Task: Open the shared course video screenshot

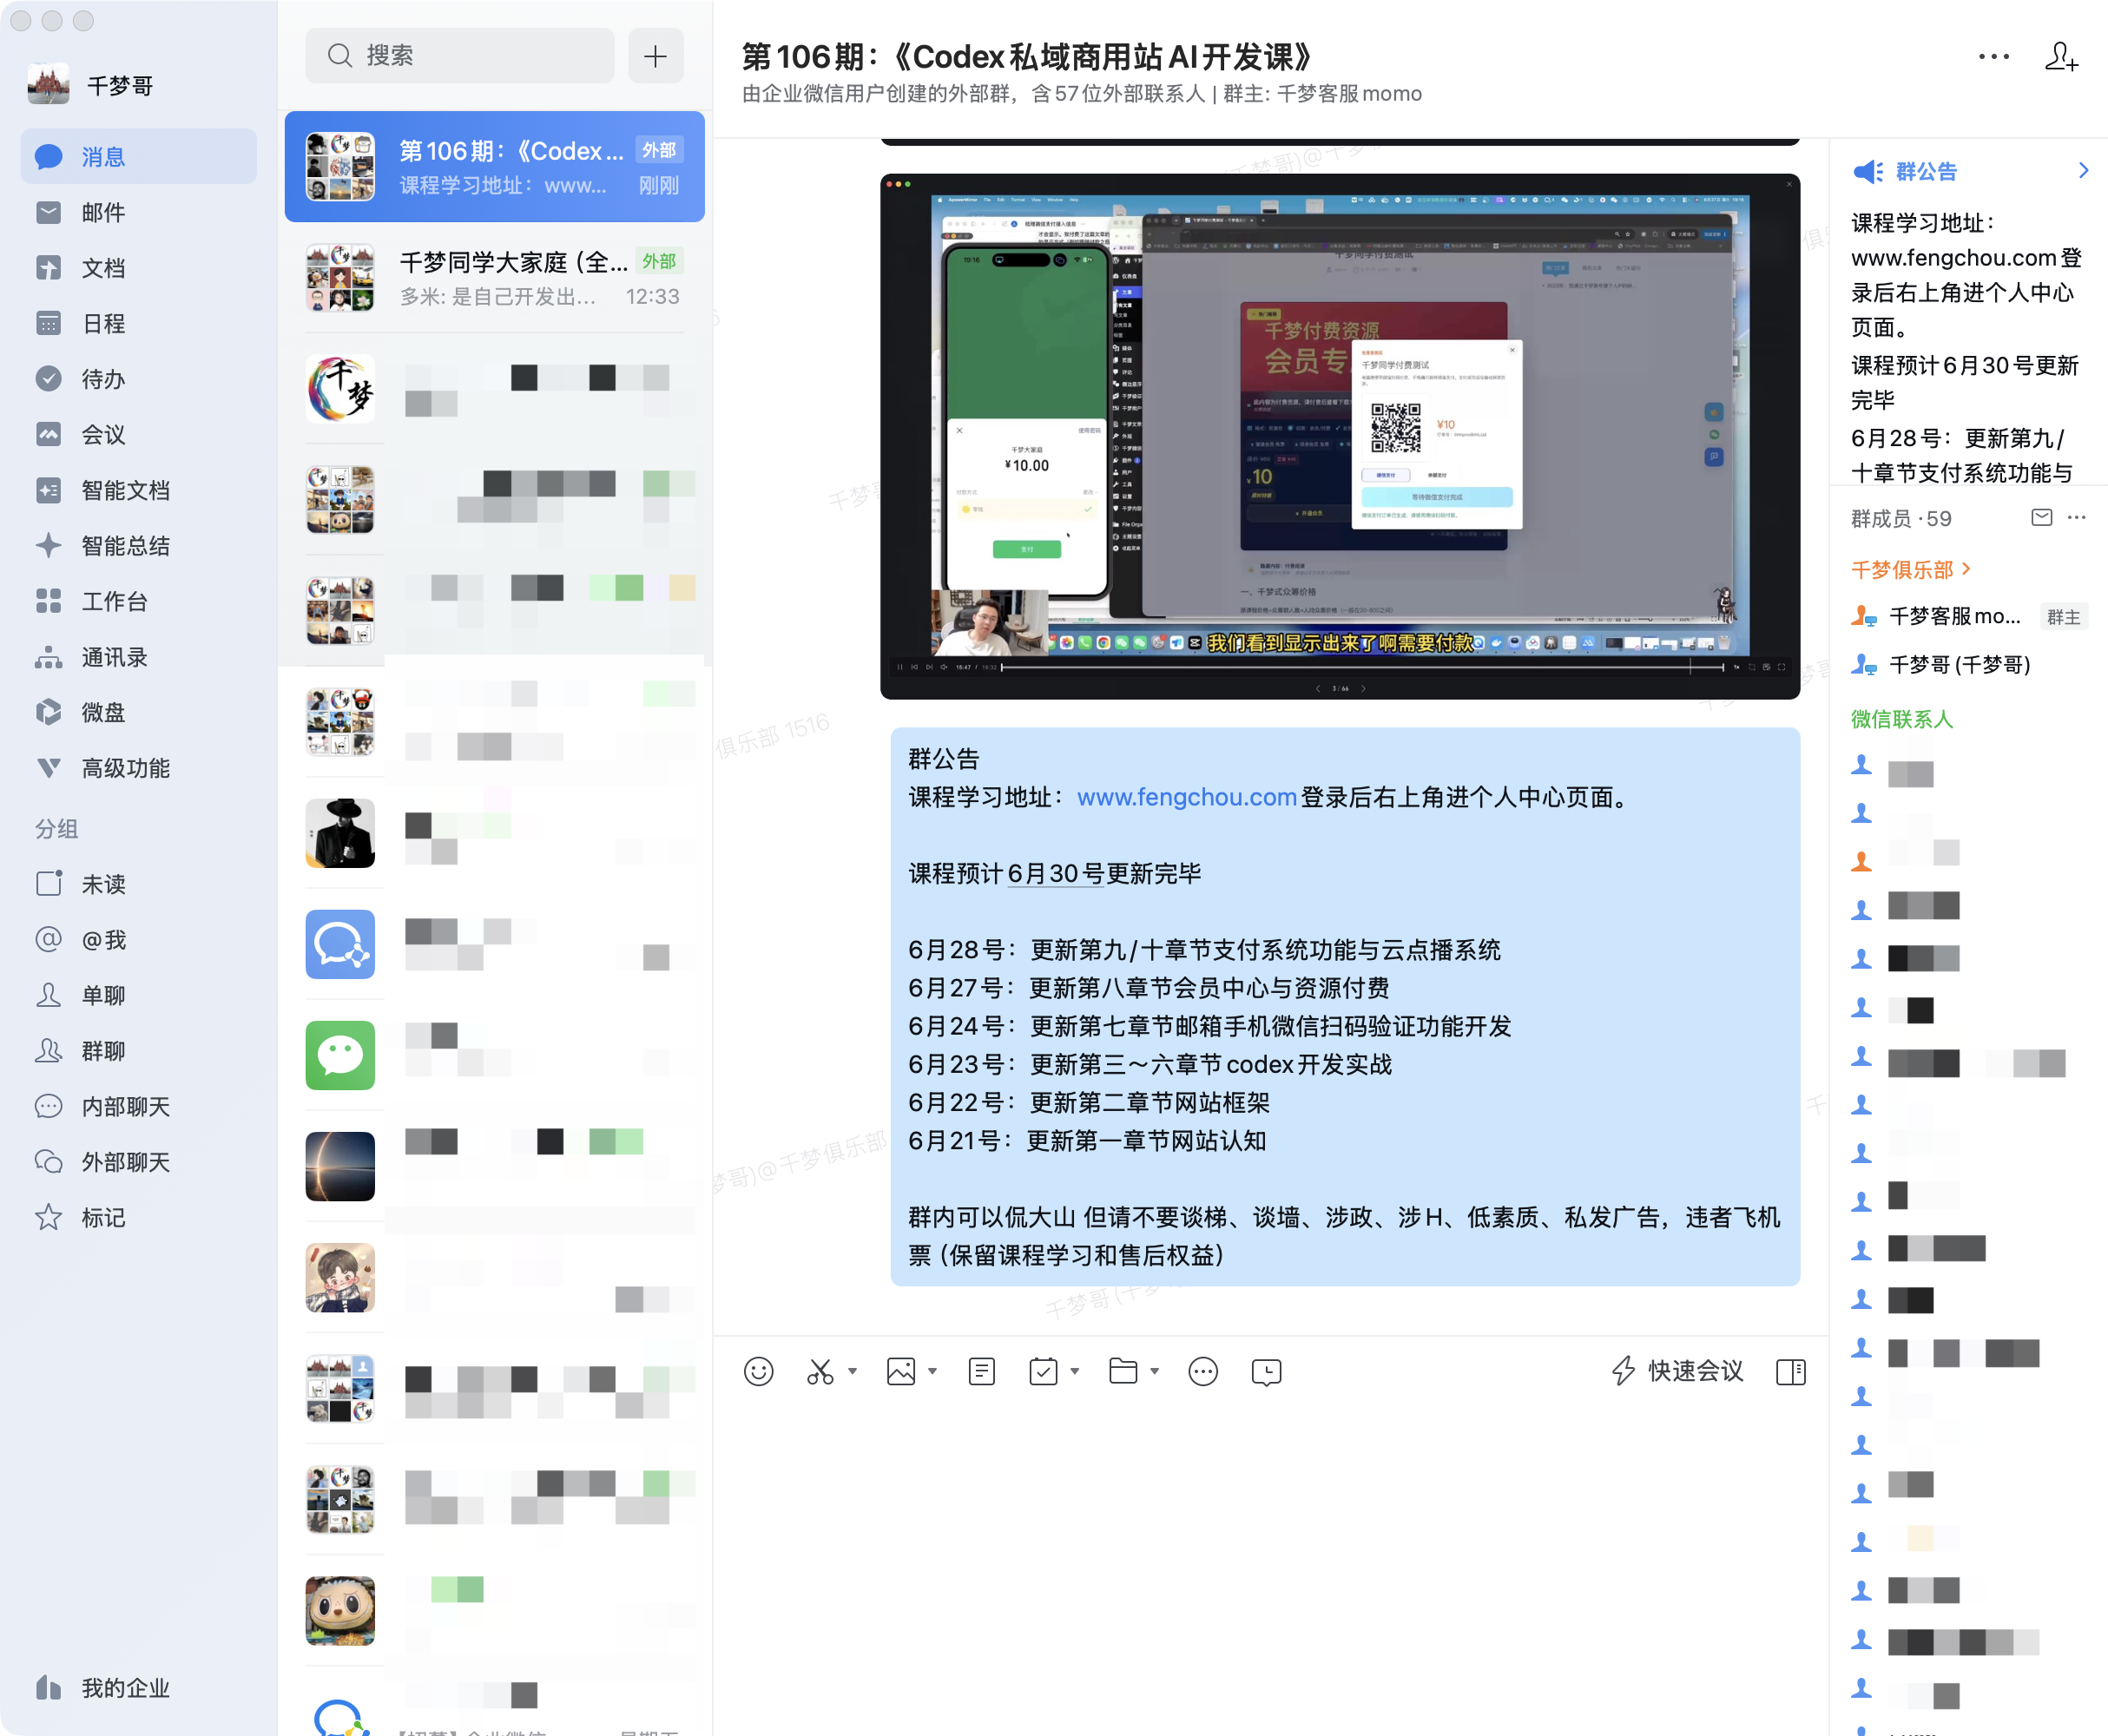Action: tap(1340, 436)
